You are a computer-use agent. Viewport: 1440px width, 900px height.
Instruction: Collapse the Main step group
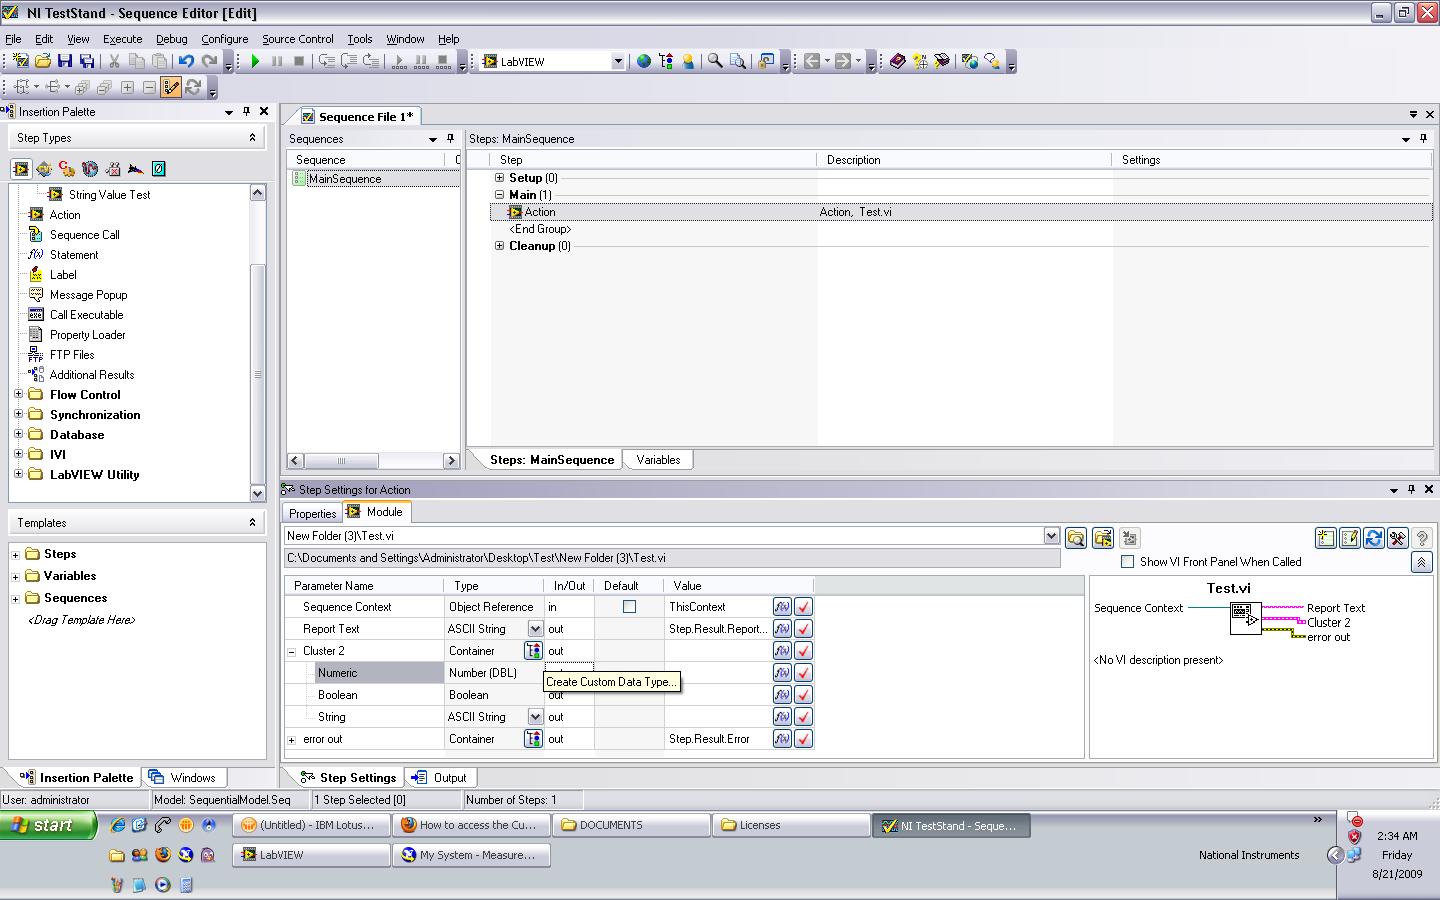click(499, 194)
